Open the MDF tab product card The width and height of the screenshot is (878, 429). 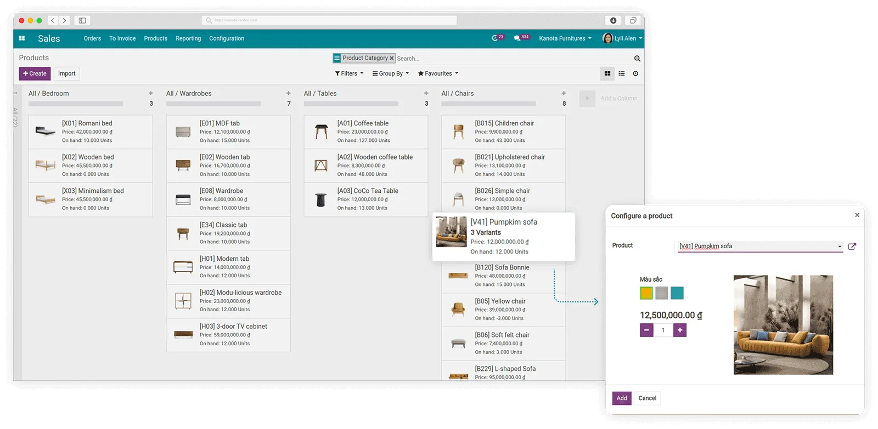228,132
